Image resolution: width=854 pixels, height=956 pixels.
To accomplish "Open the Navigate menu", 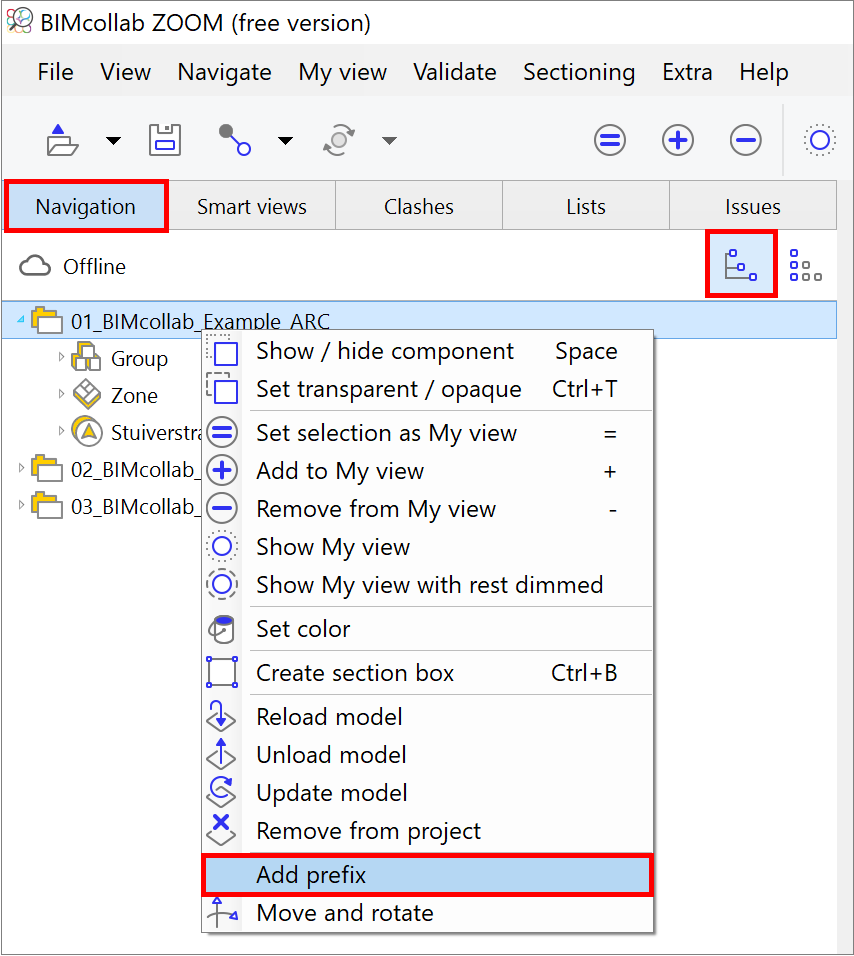I will click(x=224, y=72).
